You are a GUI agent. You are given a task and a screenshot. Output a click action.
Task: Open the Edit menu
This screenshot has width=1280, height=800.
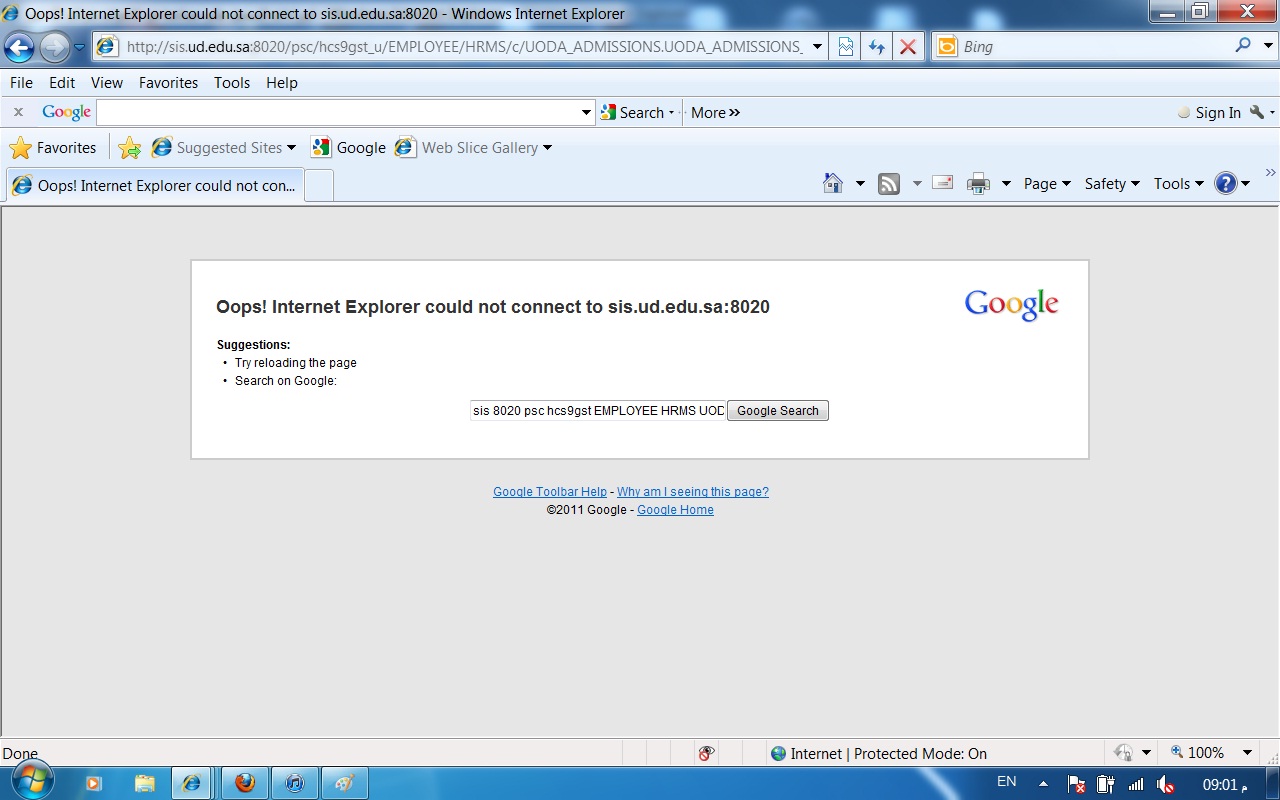pyautogui.click(x=62, y=83)
